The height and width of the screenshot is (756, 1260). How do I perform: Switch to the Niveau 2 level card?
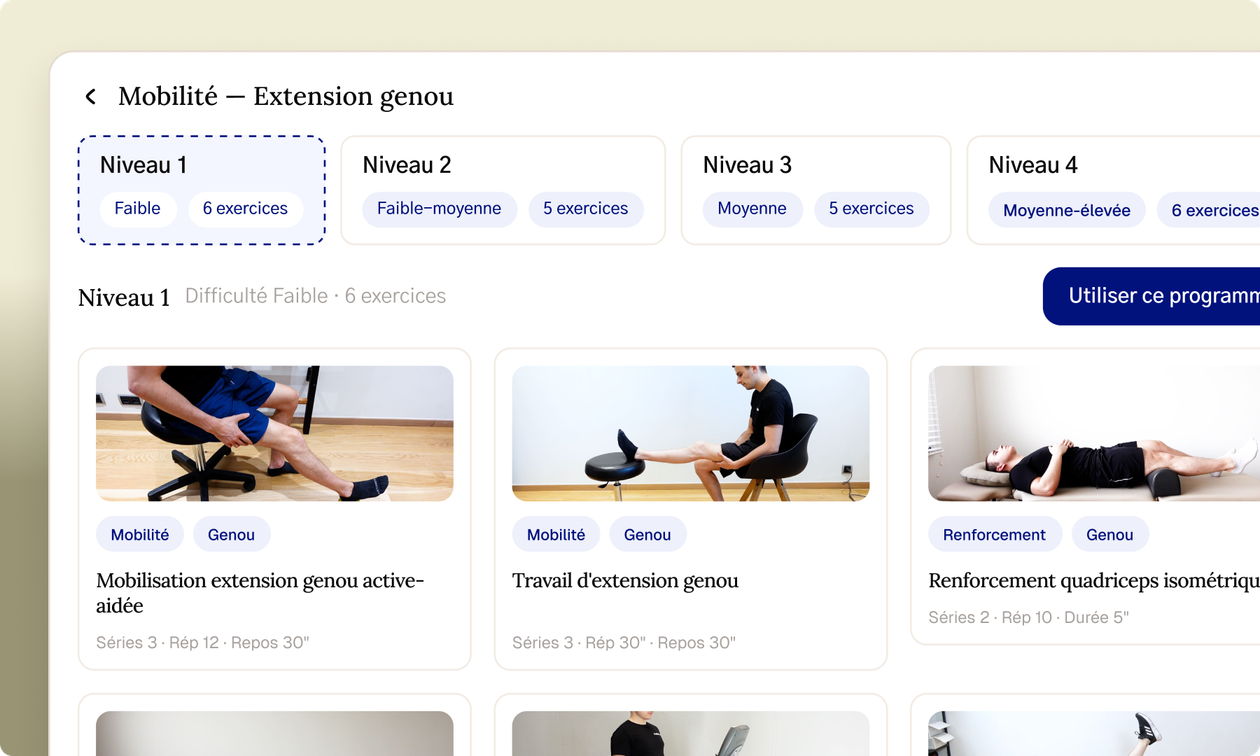tap(503, 190)
